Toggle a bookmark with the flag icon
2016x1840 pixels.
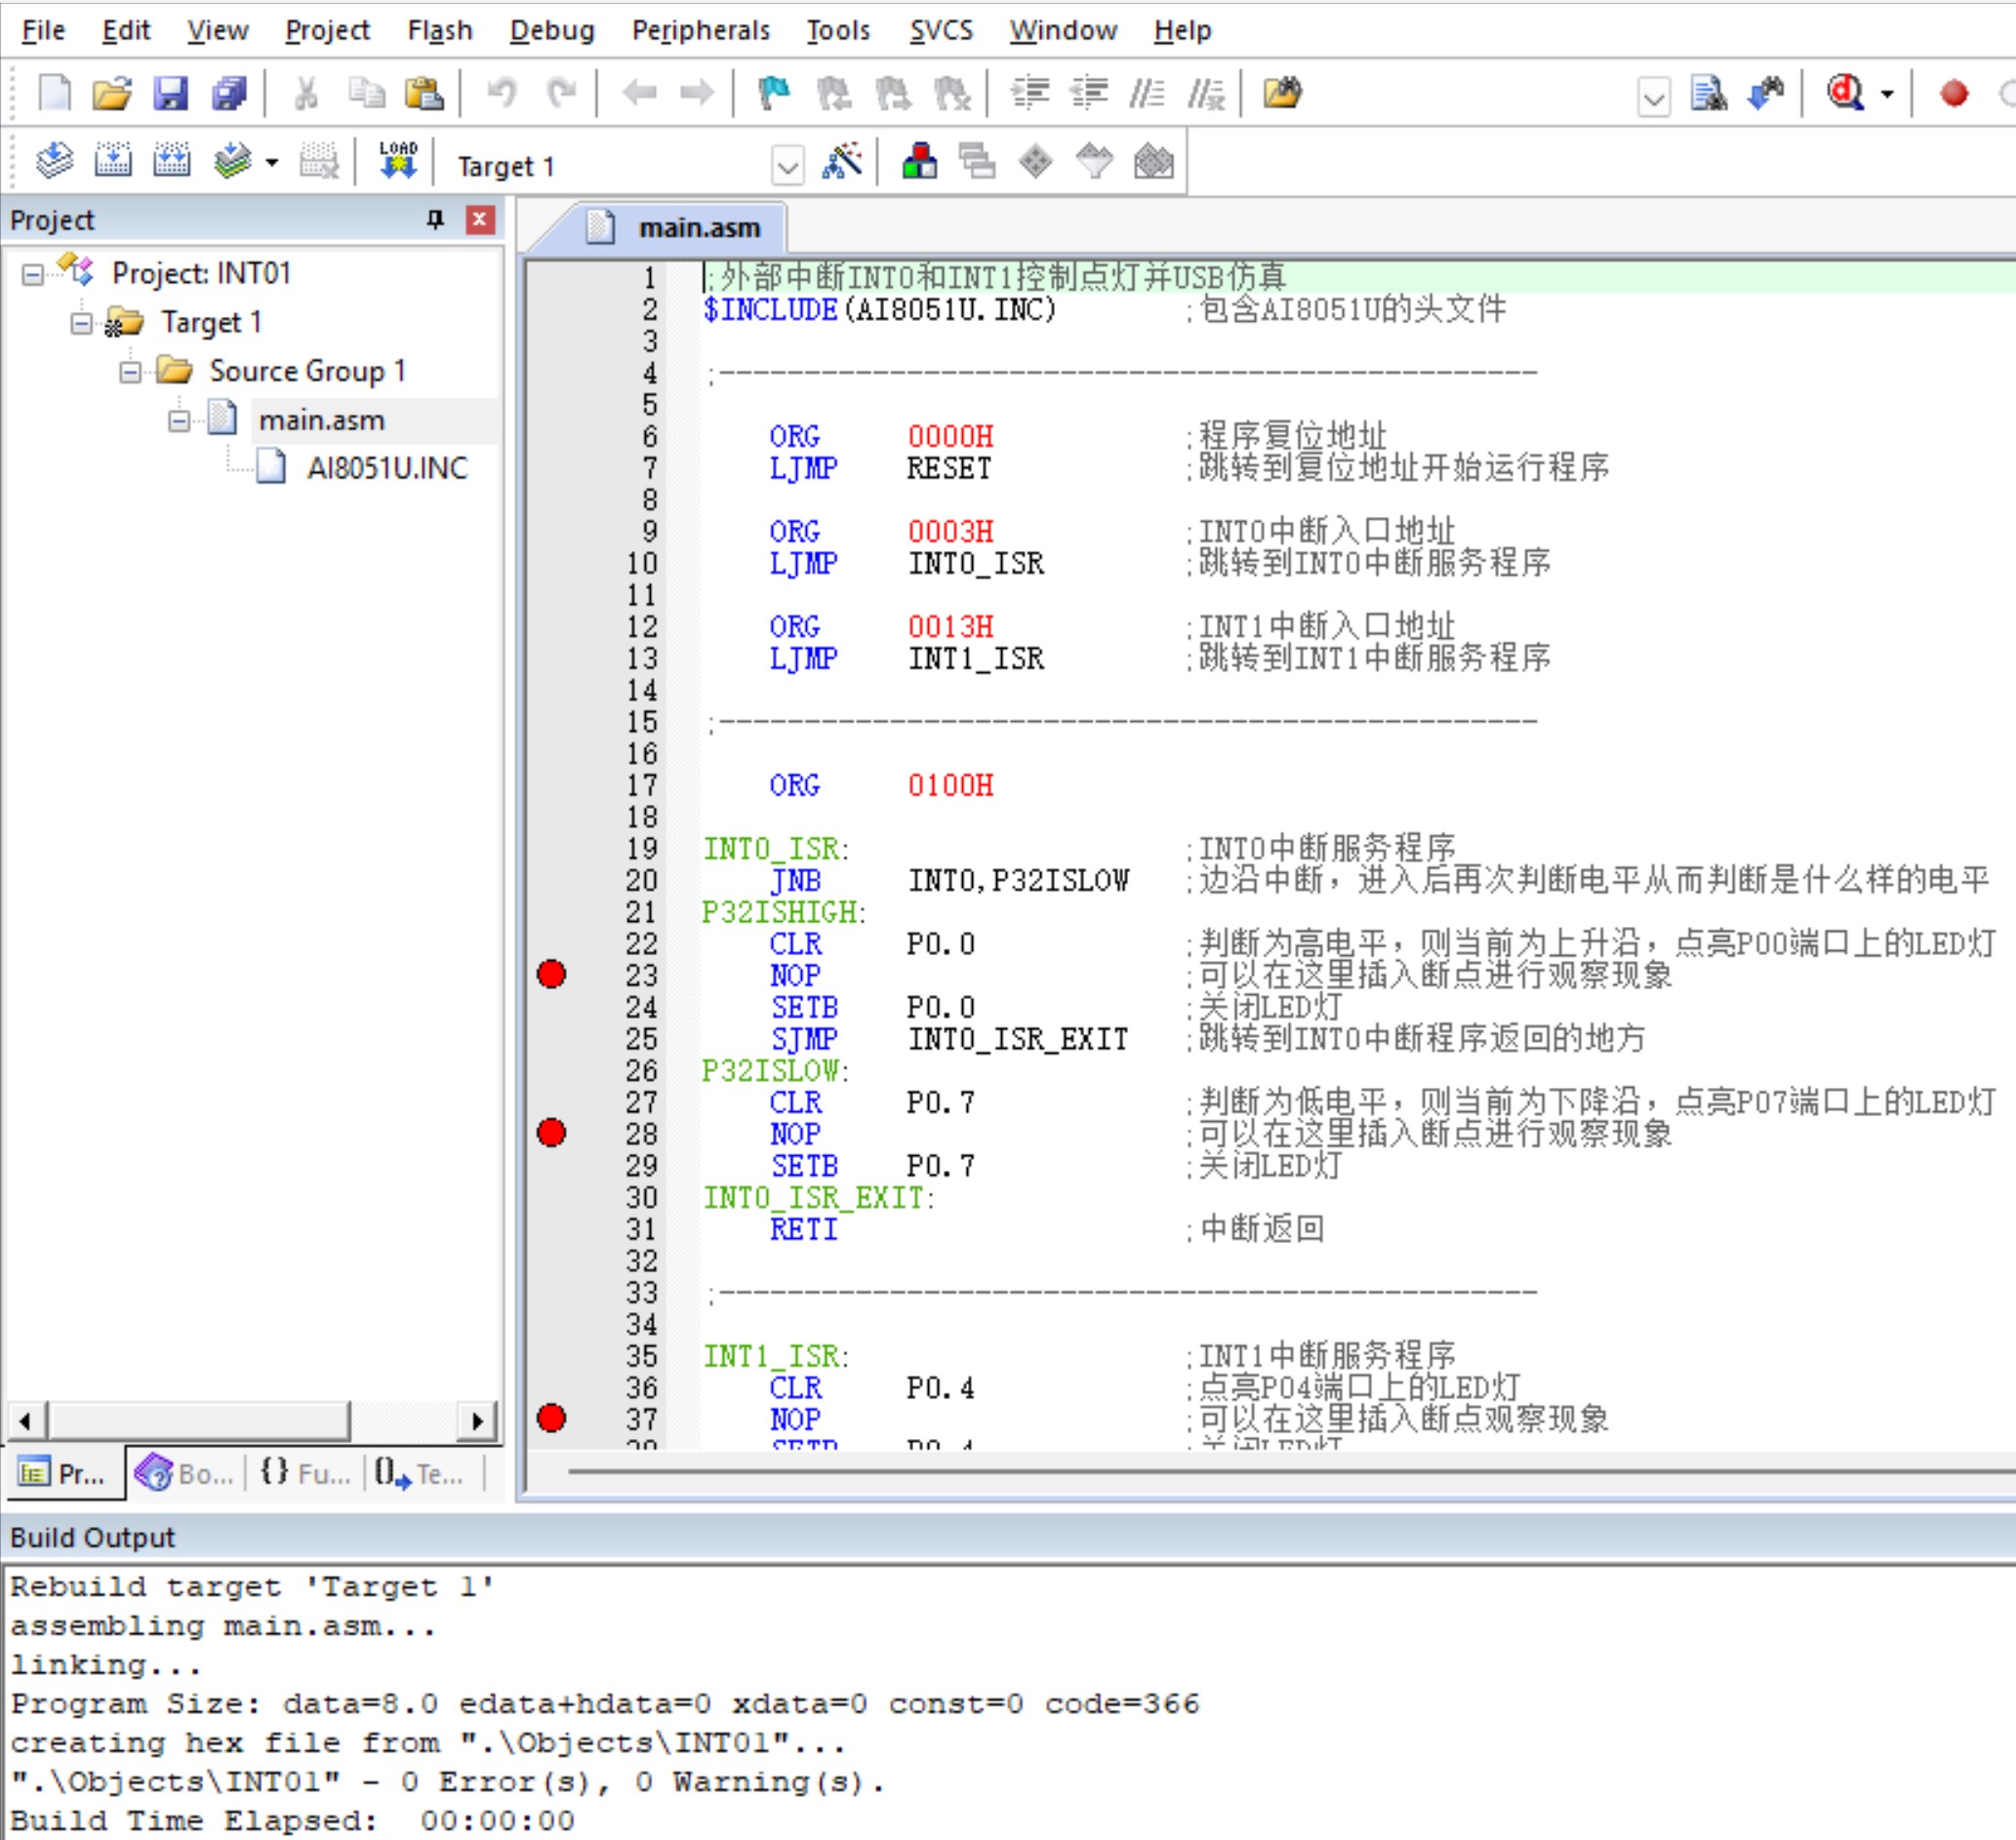774,93
